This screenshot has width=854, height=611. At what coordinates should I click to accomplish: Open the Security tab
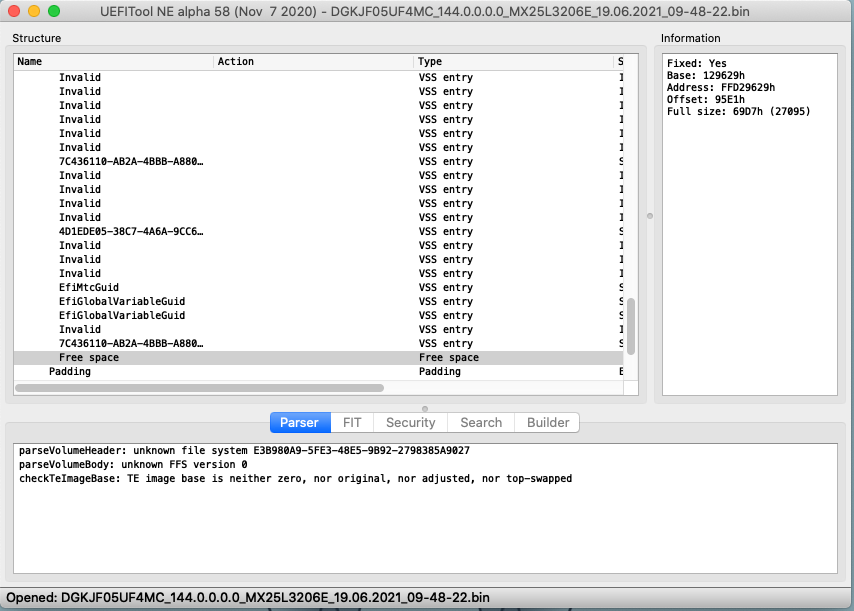[410, 423]
